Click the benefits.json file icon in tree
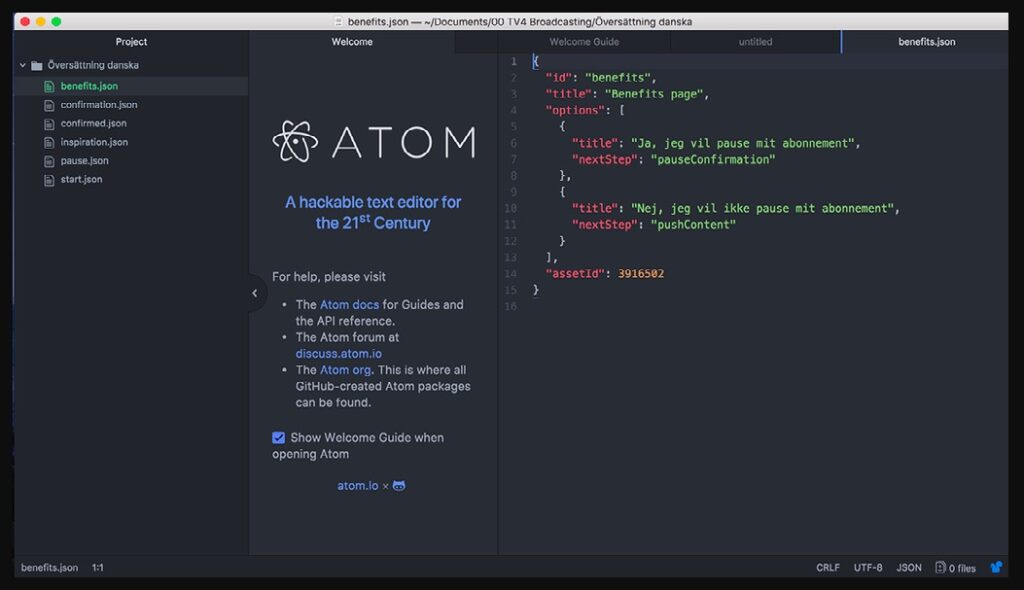Screen dimensions: 1024x590 (x=49, y=86)
